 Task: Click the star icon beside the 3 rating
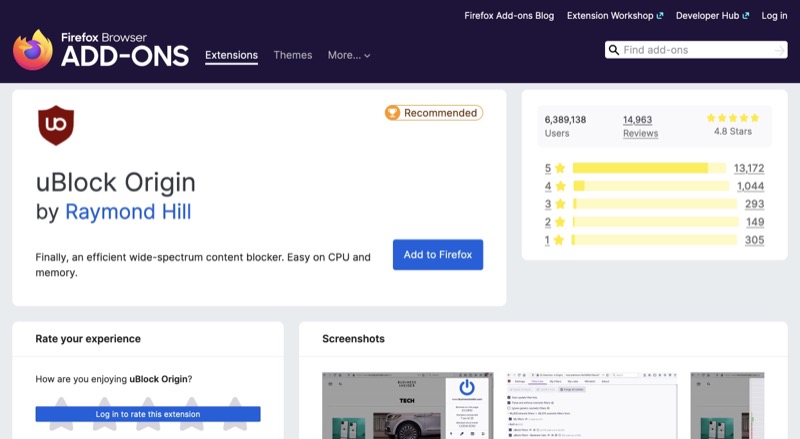(x=560, y=204)
